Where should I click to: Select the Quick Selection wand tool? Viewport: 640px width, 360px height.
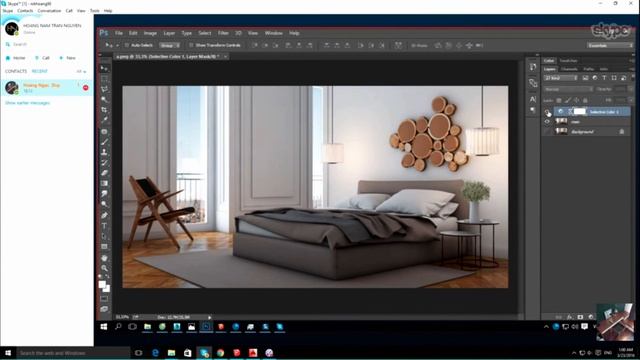coord(104,99)
